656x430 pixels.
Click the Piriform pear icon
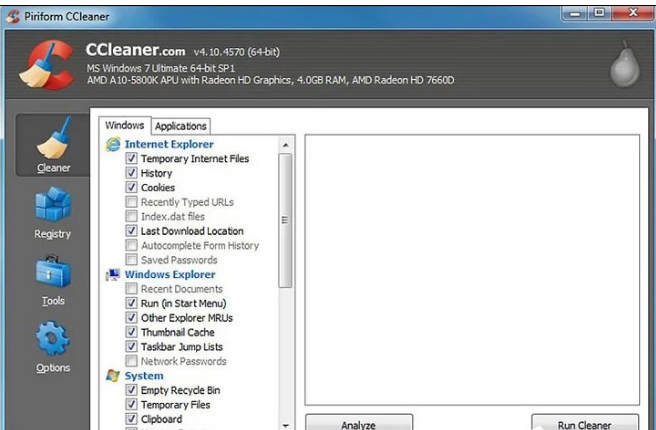click(625, 65)
